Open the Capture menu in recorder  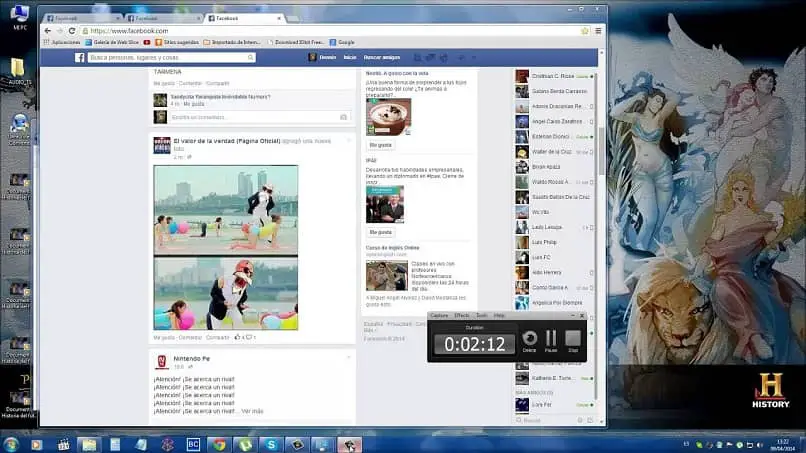[438, 315]
